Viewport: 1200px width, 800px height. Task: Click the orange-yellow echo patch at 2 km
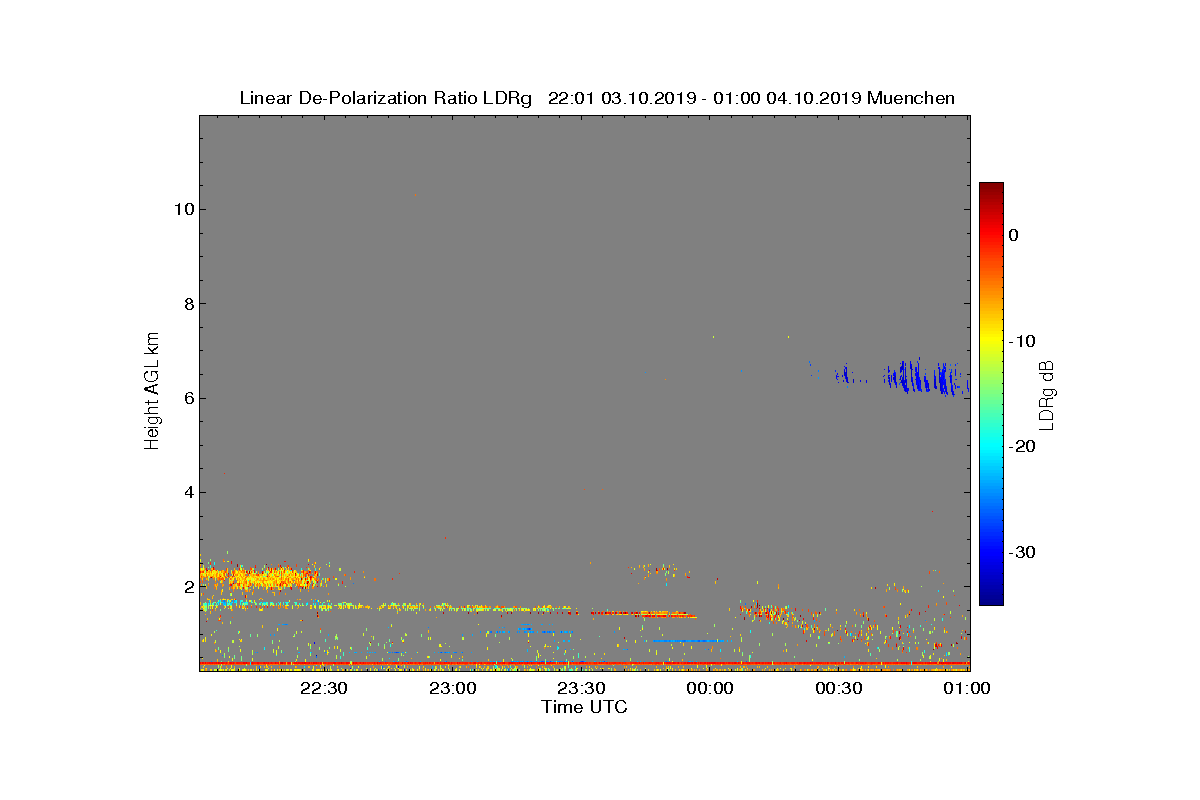click(260, 576)
